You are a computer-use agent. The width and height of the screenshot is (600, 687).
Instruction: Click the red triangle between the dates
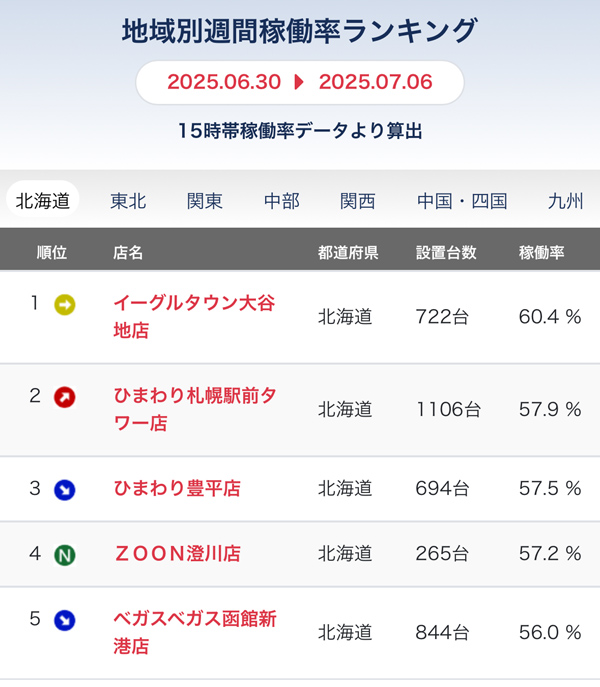coord(299,82)
